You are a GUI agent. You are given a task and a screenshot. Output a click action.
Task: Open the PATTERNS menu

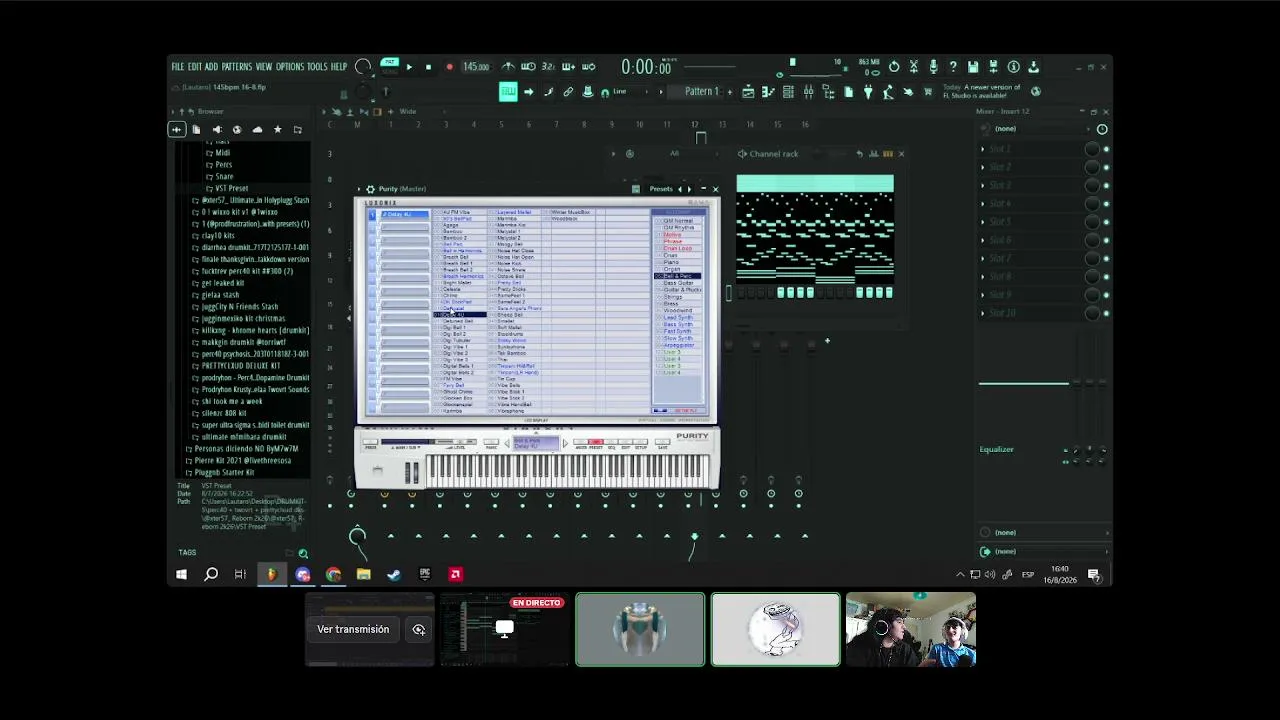click(x=237, y=67)
